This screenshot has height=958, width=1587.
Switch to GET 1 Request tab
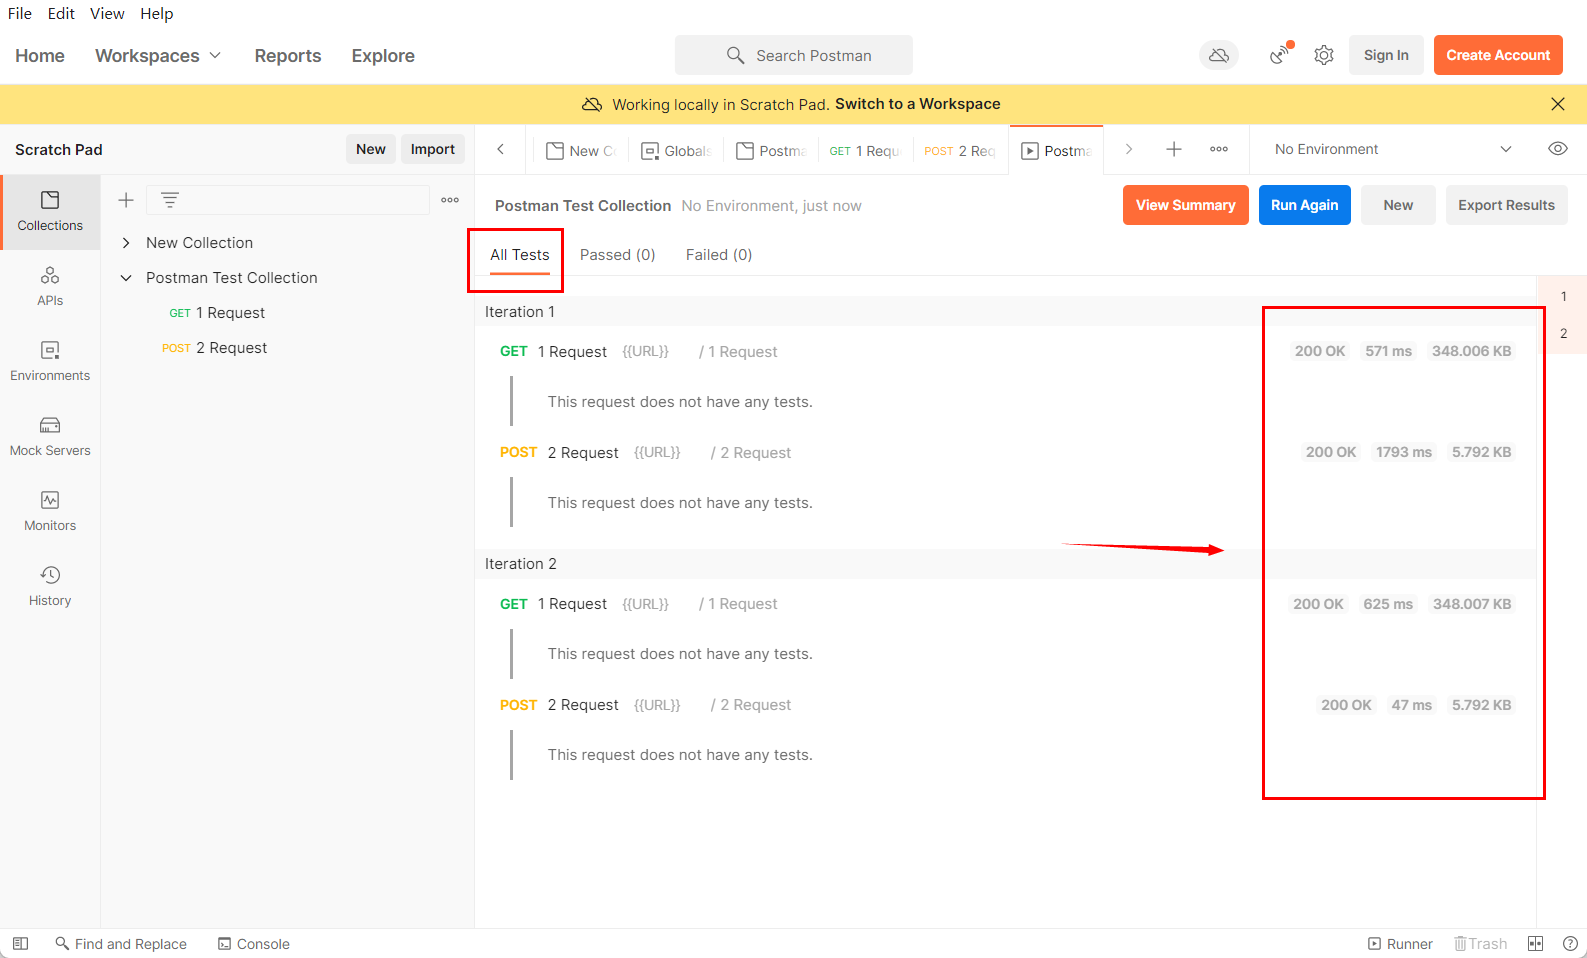tap(866, 150)
